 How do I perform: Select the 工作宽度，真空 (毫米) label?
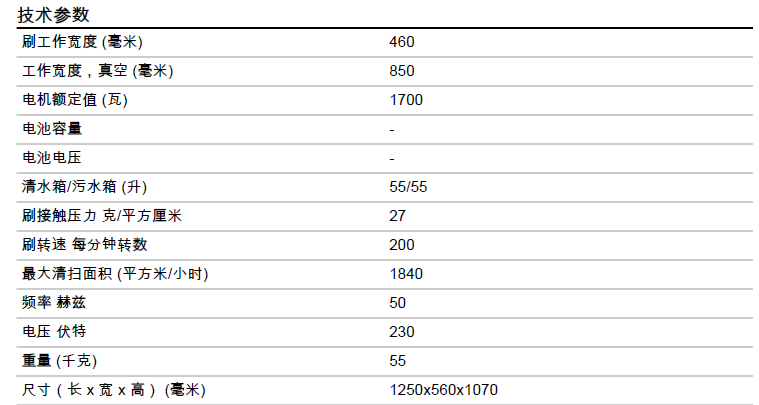click(92, 71)
